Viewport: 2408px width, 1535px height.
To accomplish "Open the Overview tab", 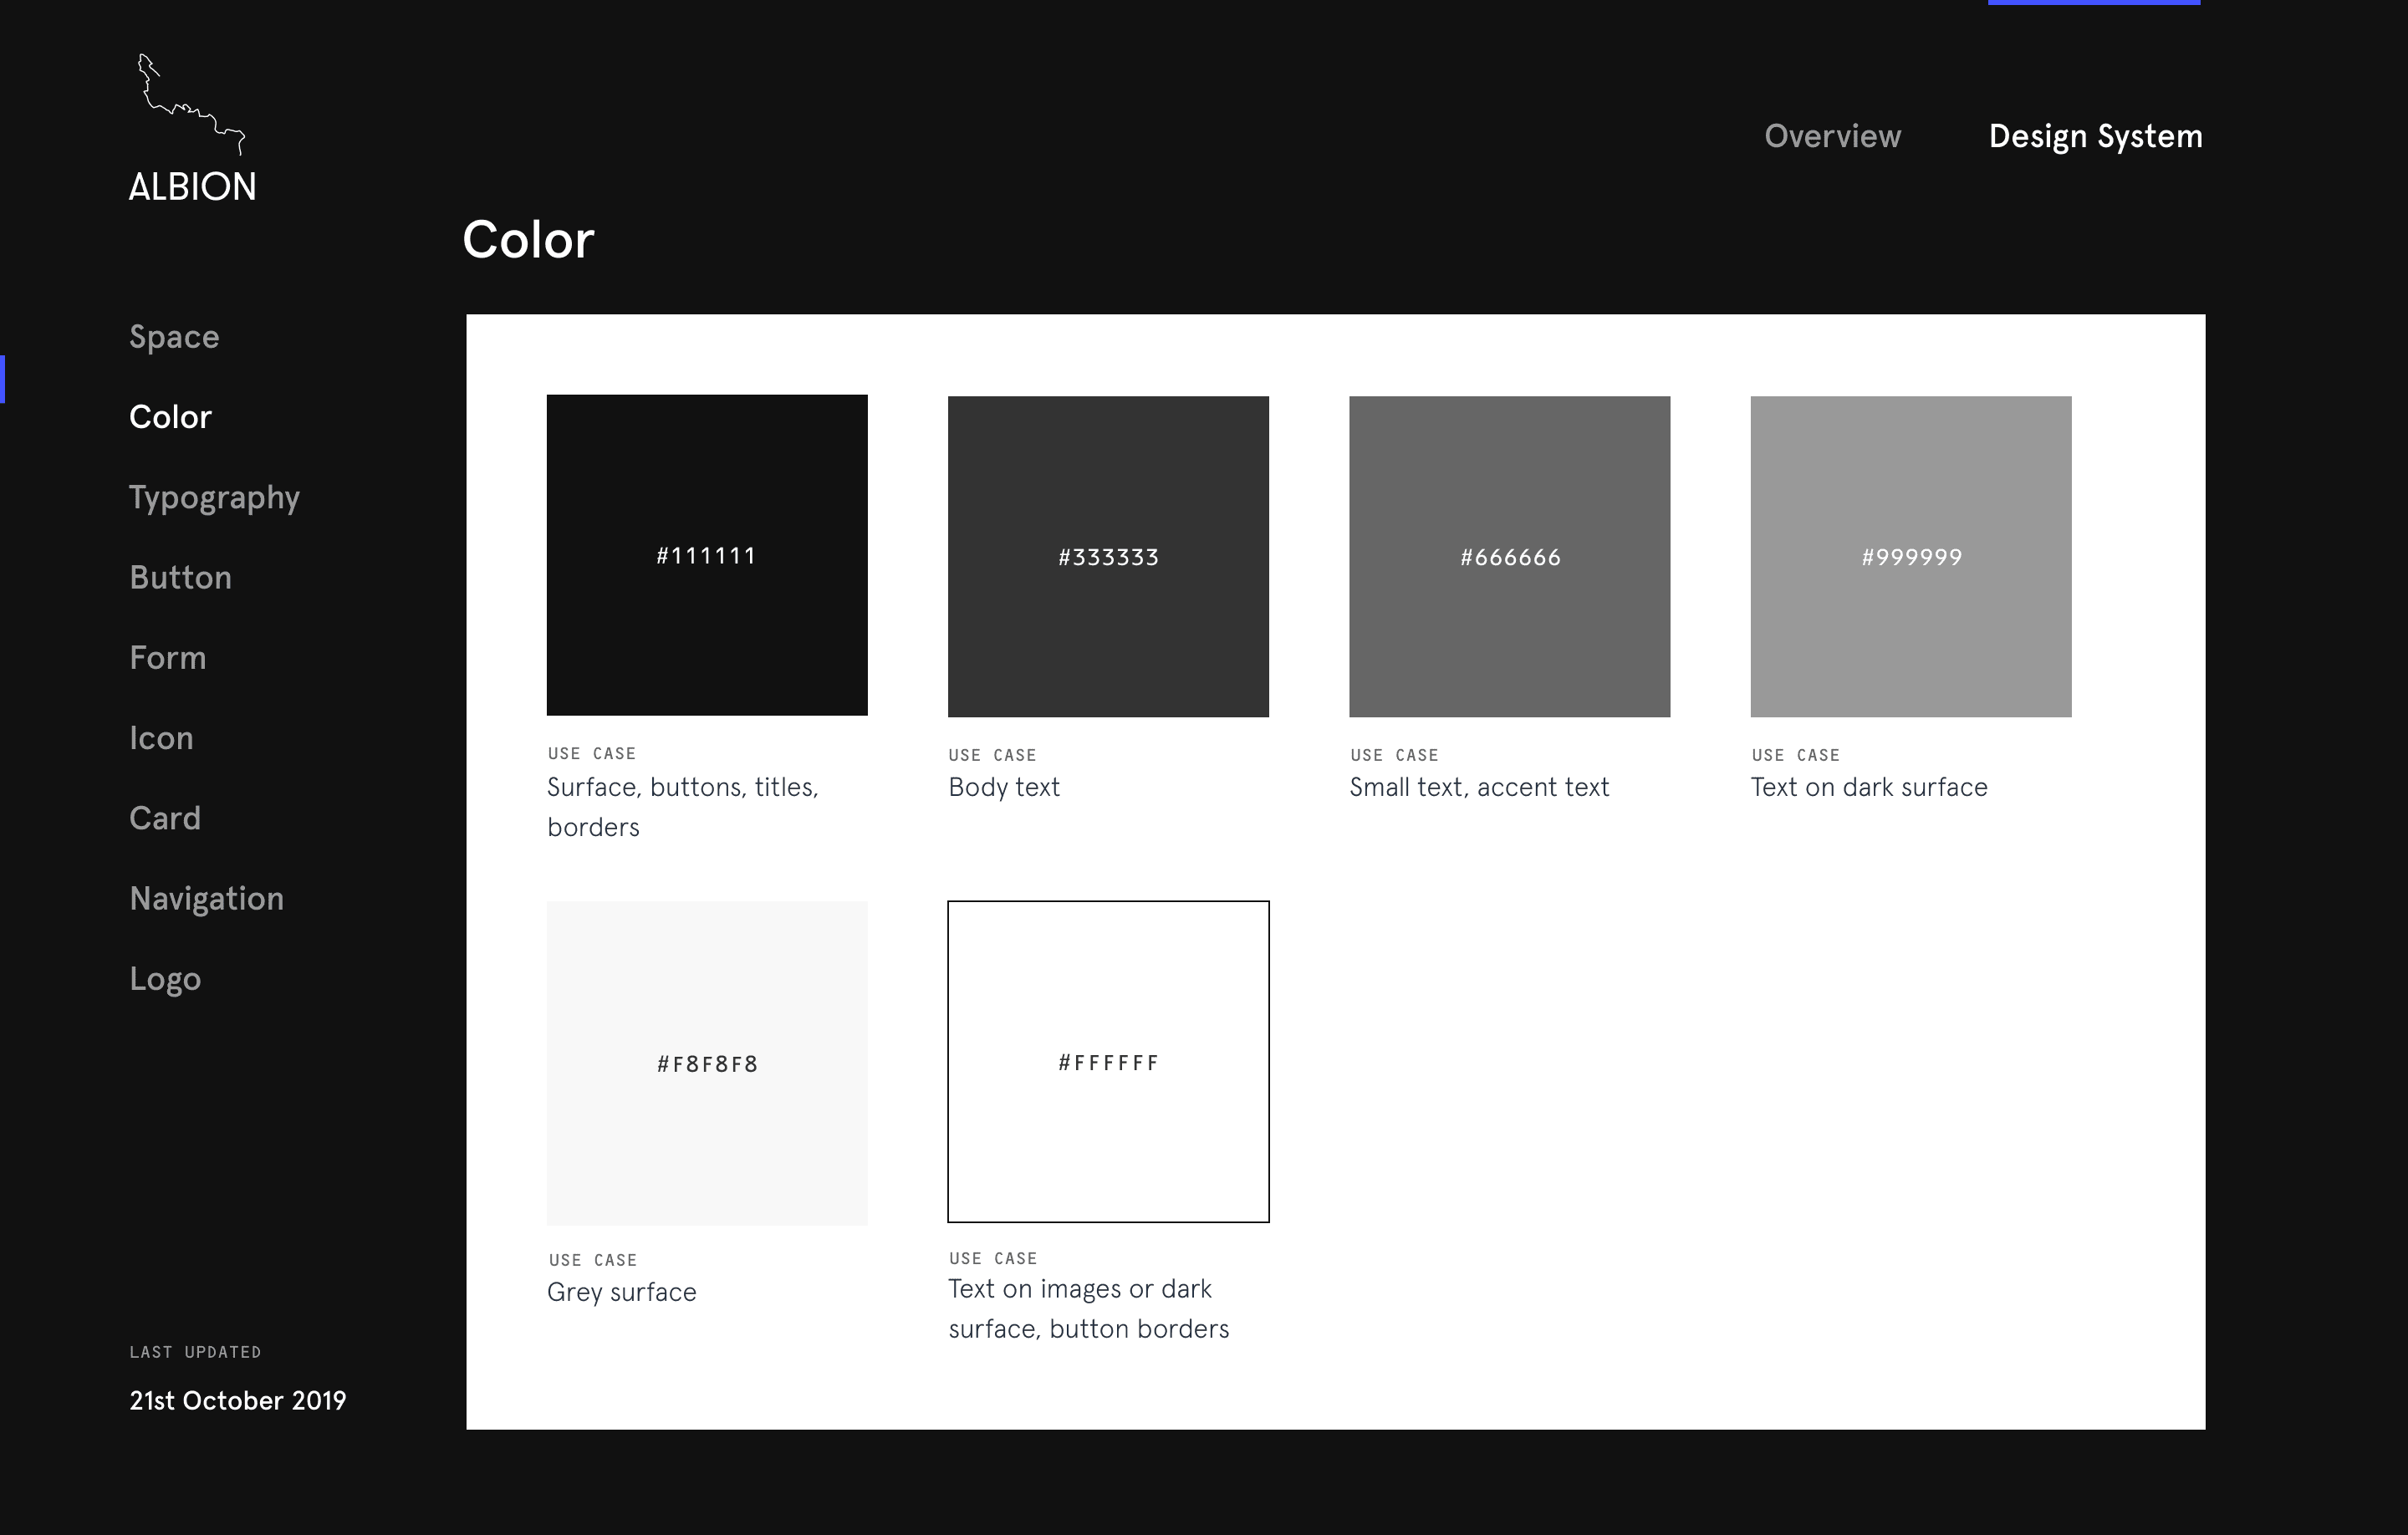I will click(1832, 136).
